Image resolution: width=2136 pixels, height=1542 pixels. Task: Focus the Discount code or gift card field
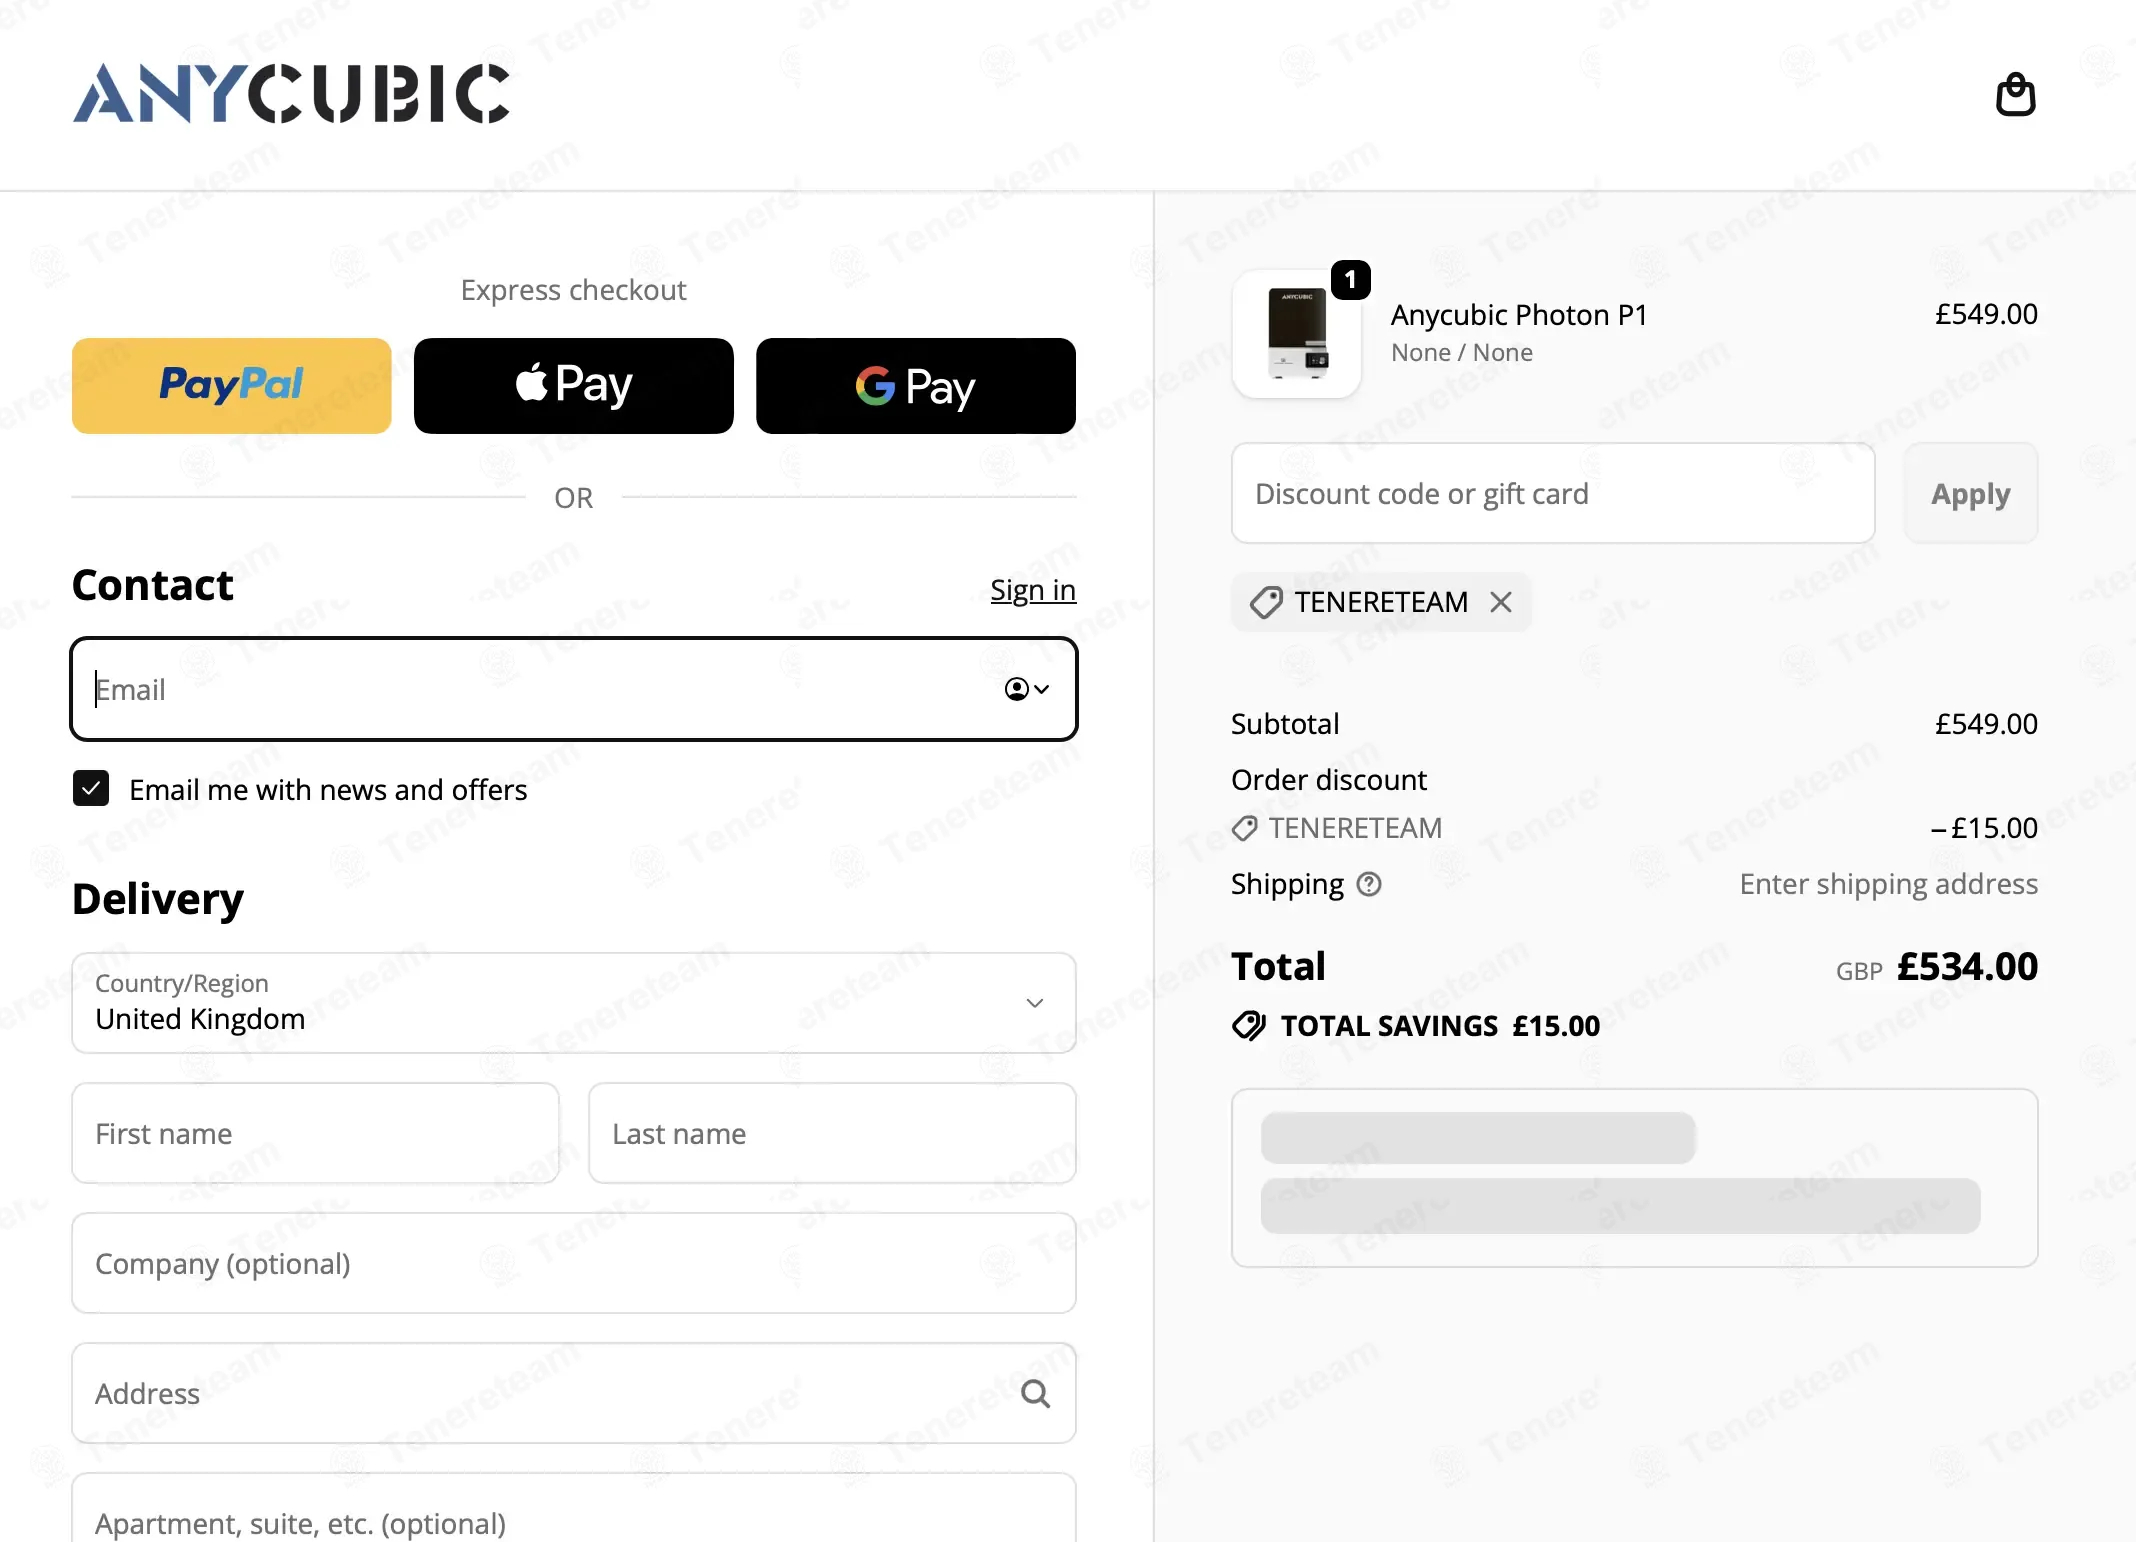point(1553,494)
